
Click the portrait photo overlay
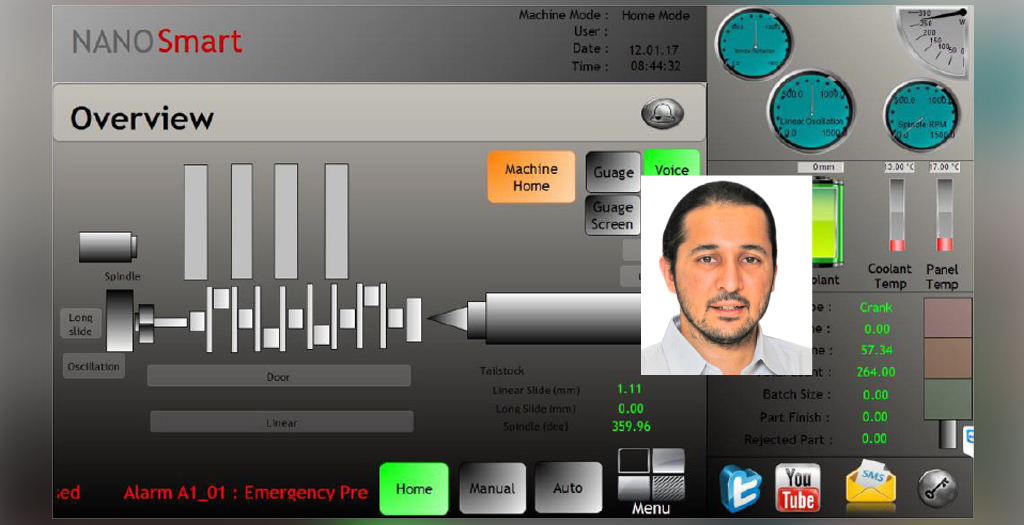click(x=726, y=275)
